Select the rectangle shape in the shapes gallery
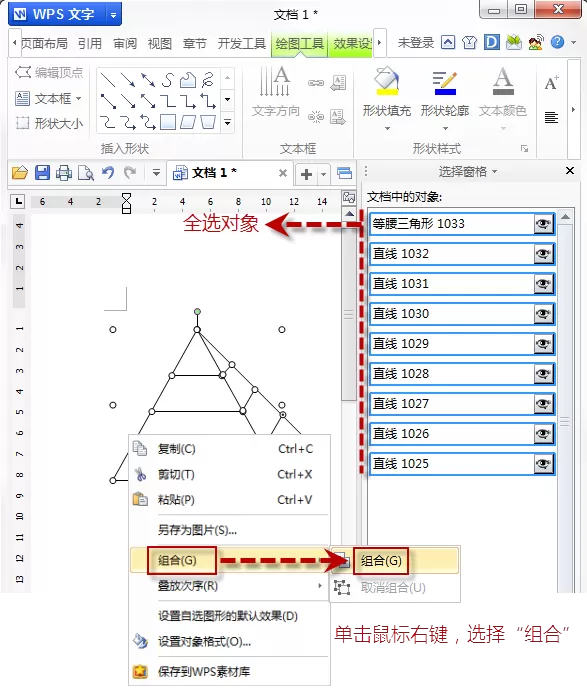Viewport: 587px width, 688px height. pyautogui.click(x=168, y=122)
